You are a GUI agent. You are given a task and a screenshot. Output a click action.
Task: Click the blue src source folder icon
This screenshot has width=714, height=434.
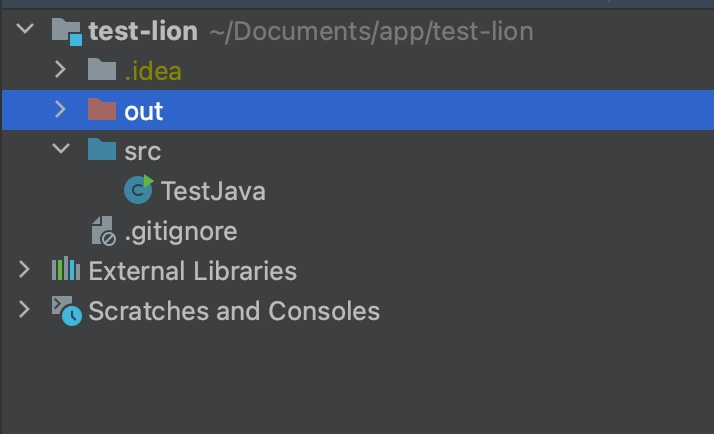point(102,150)
